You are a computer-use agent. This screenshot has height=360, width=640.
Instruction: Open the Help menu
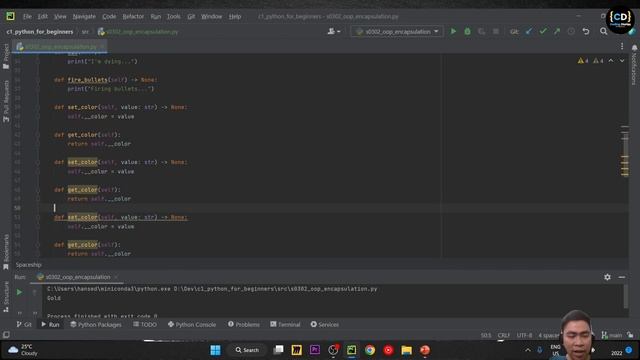coord(235,16)
